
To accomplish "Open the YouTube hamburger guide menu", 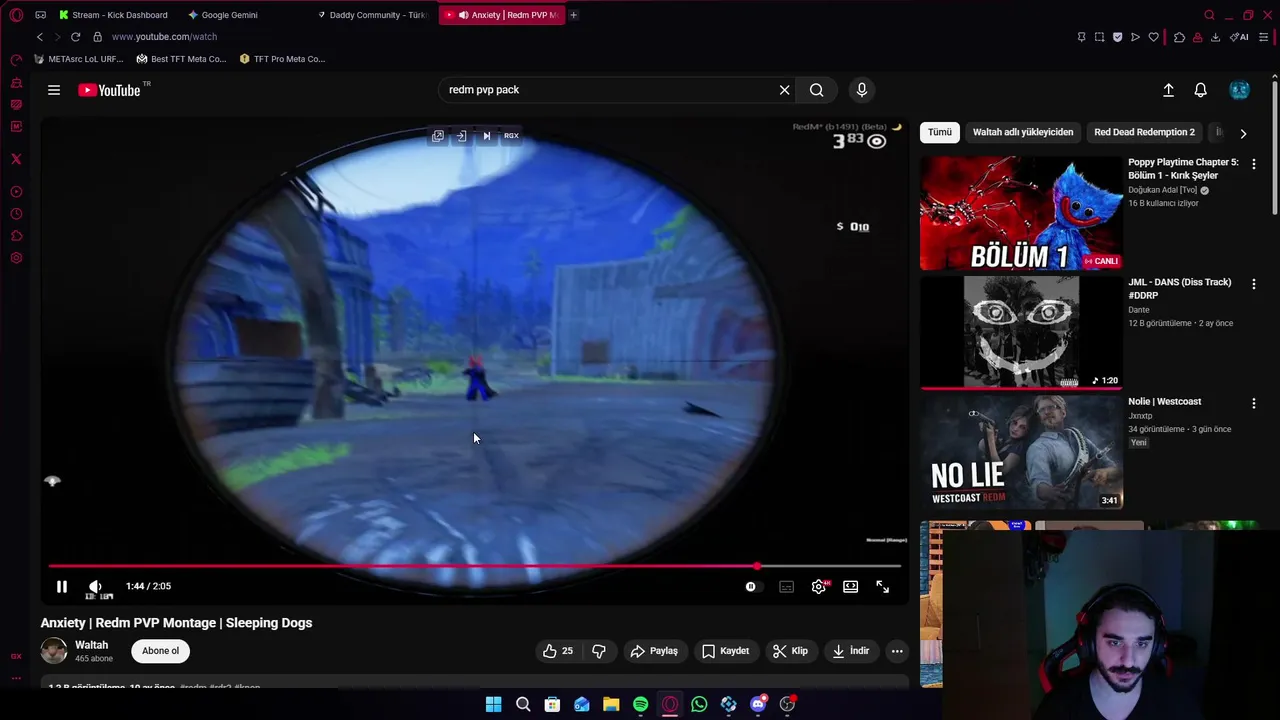I will click(x=54, y=90).
